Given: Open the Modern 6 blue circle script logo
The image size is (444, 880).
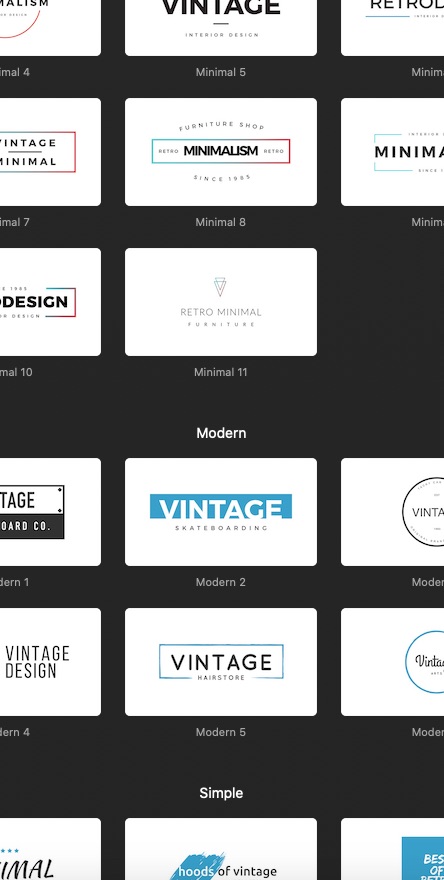Looking at the screenshot, I should [x=392, y=662].
